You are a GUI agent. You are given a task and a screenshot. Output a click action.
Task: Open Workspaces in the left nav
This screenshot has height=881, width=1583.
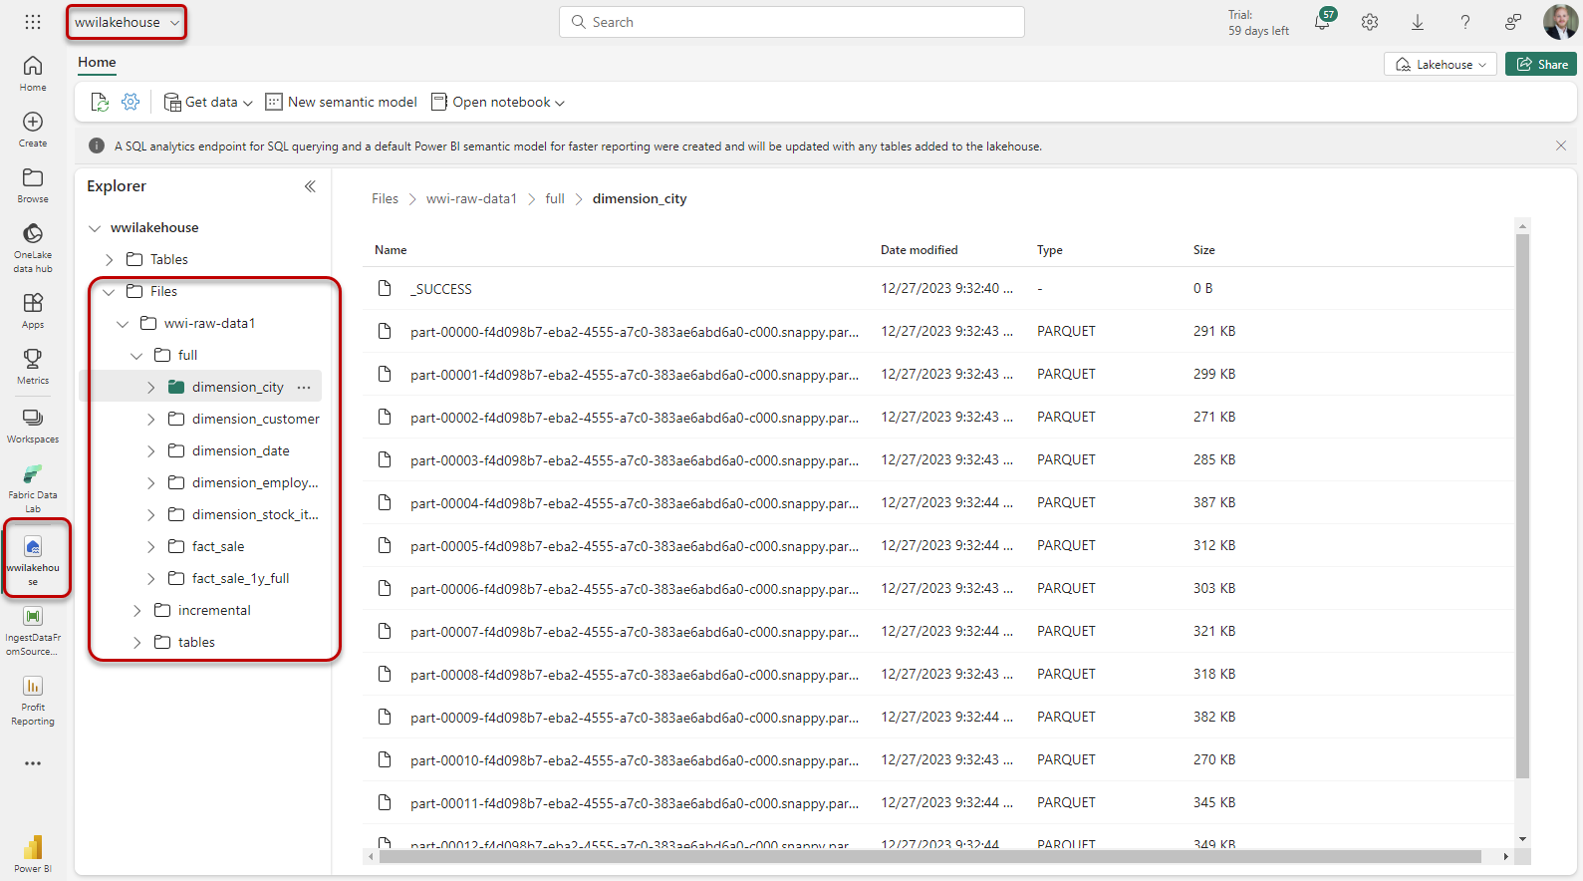coord(33,426)
